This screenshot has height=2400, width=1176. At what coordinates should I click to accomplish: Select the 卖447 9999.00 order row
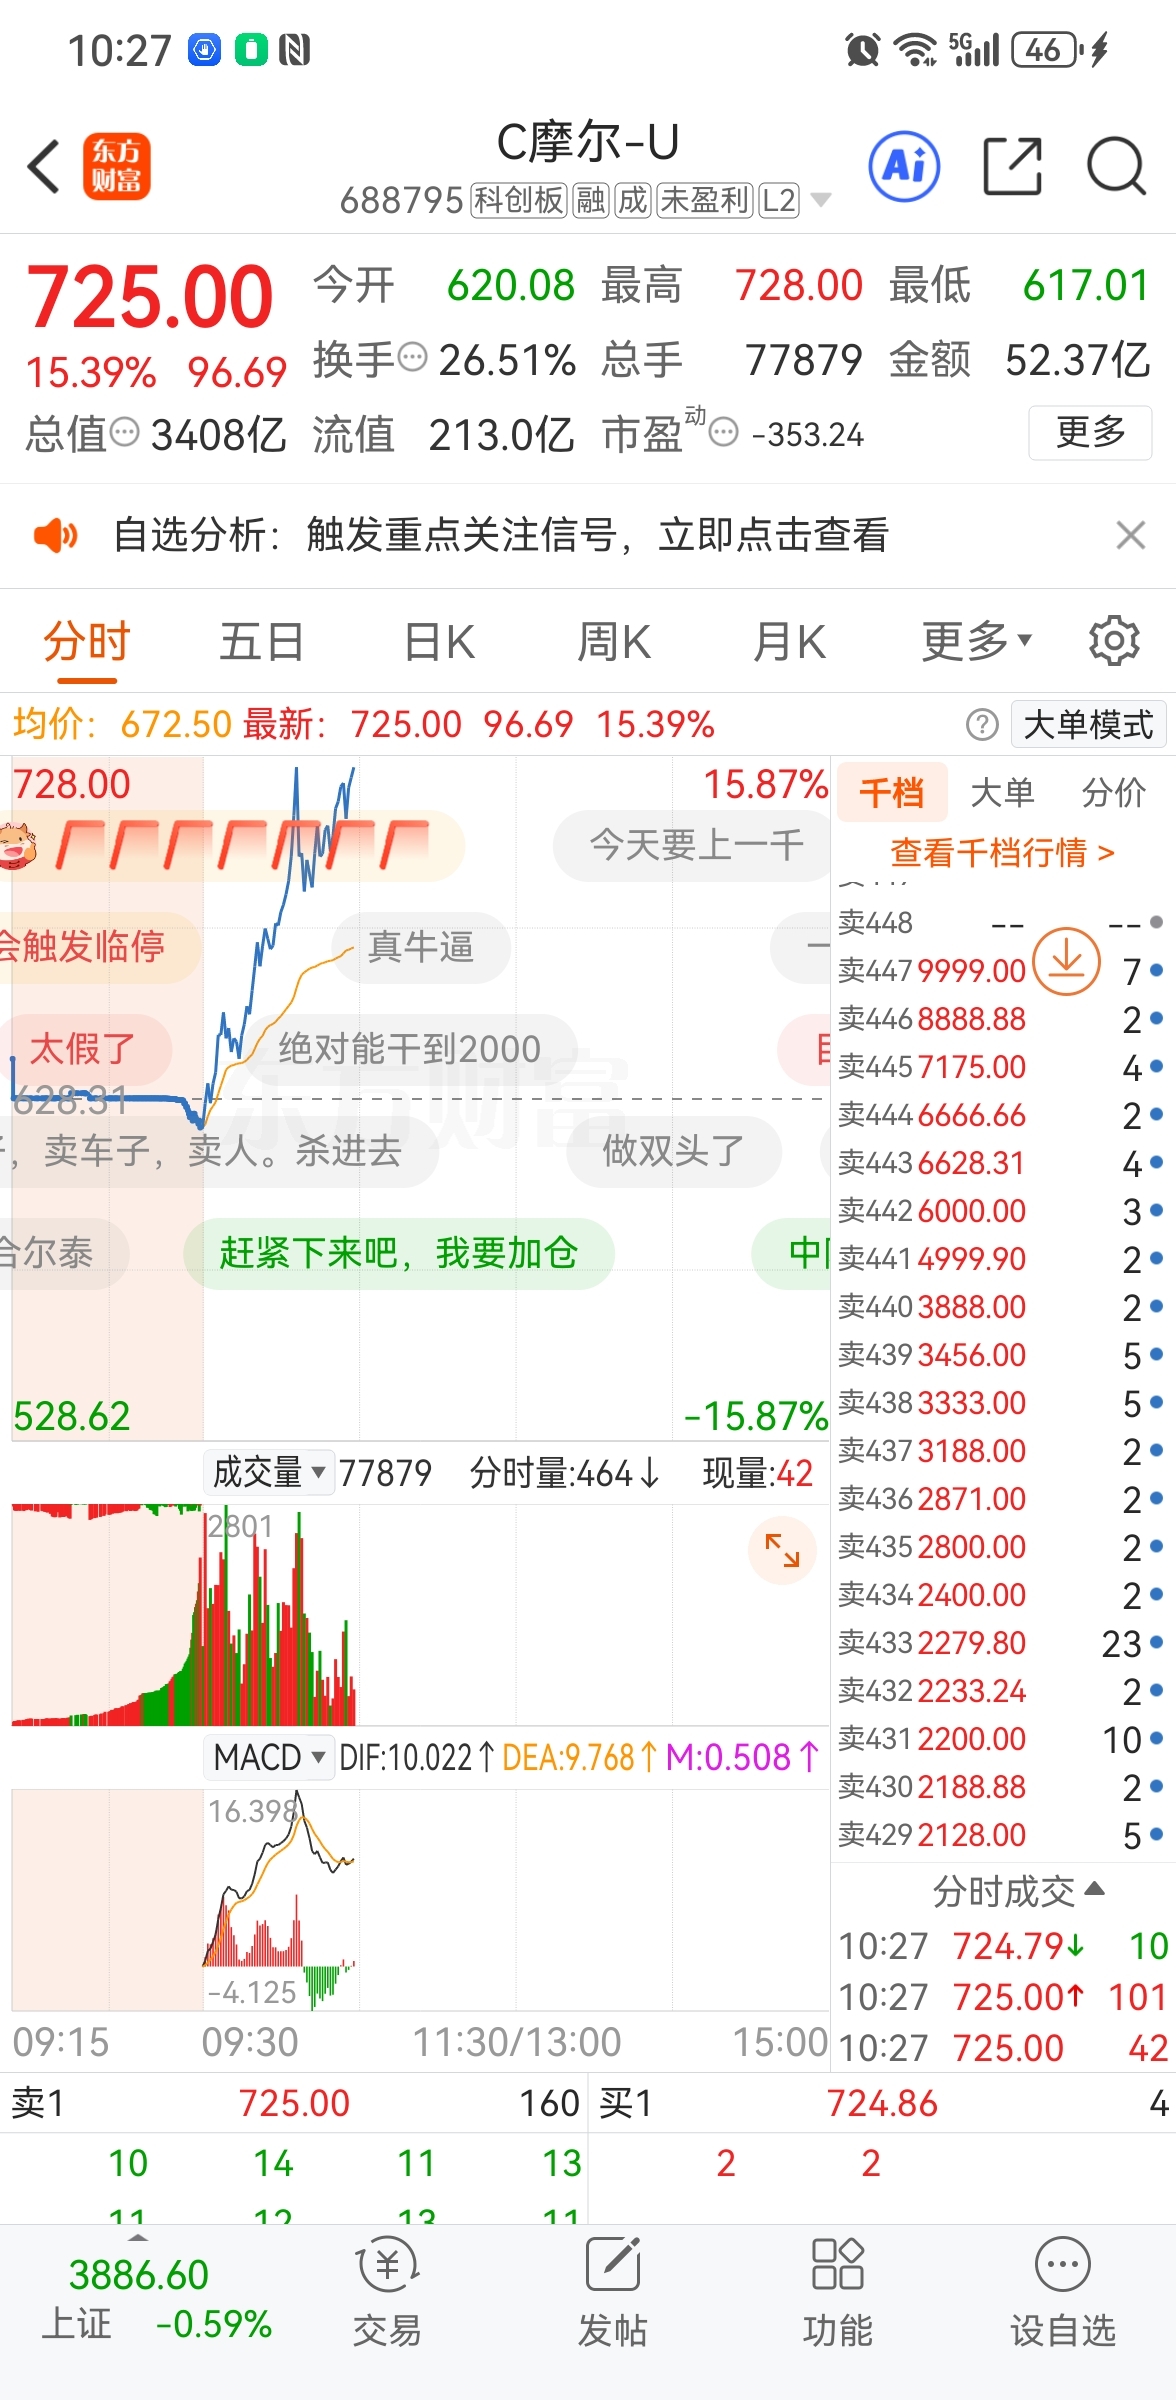1002,970
